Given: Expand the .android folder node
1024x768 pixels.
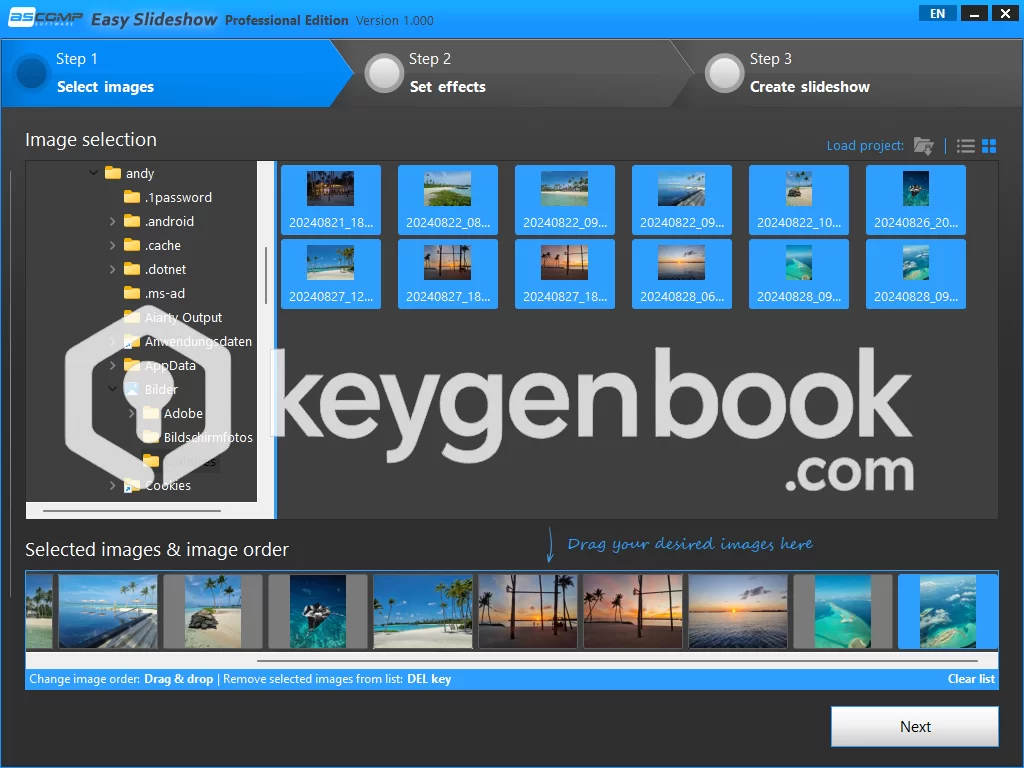Looking at the screenshot, I should [113, 221].
